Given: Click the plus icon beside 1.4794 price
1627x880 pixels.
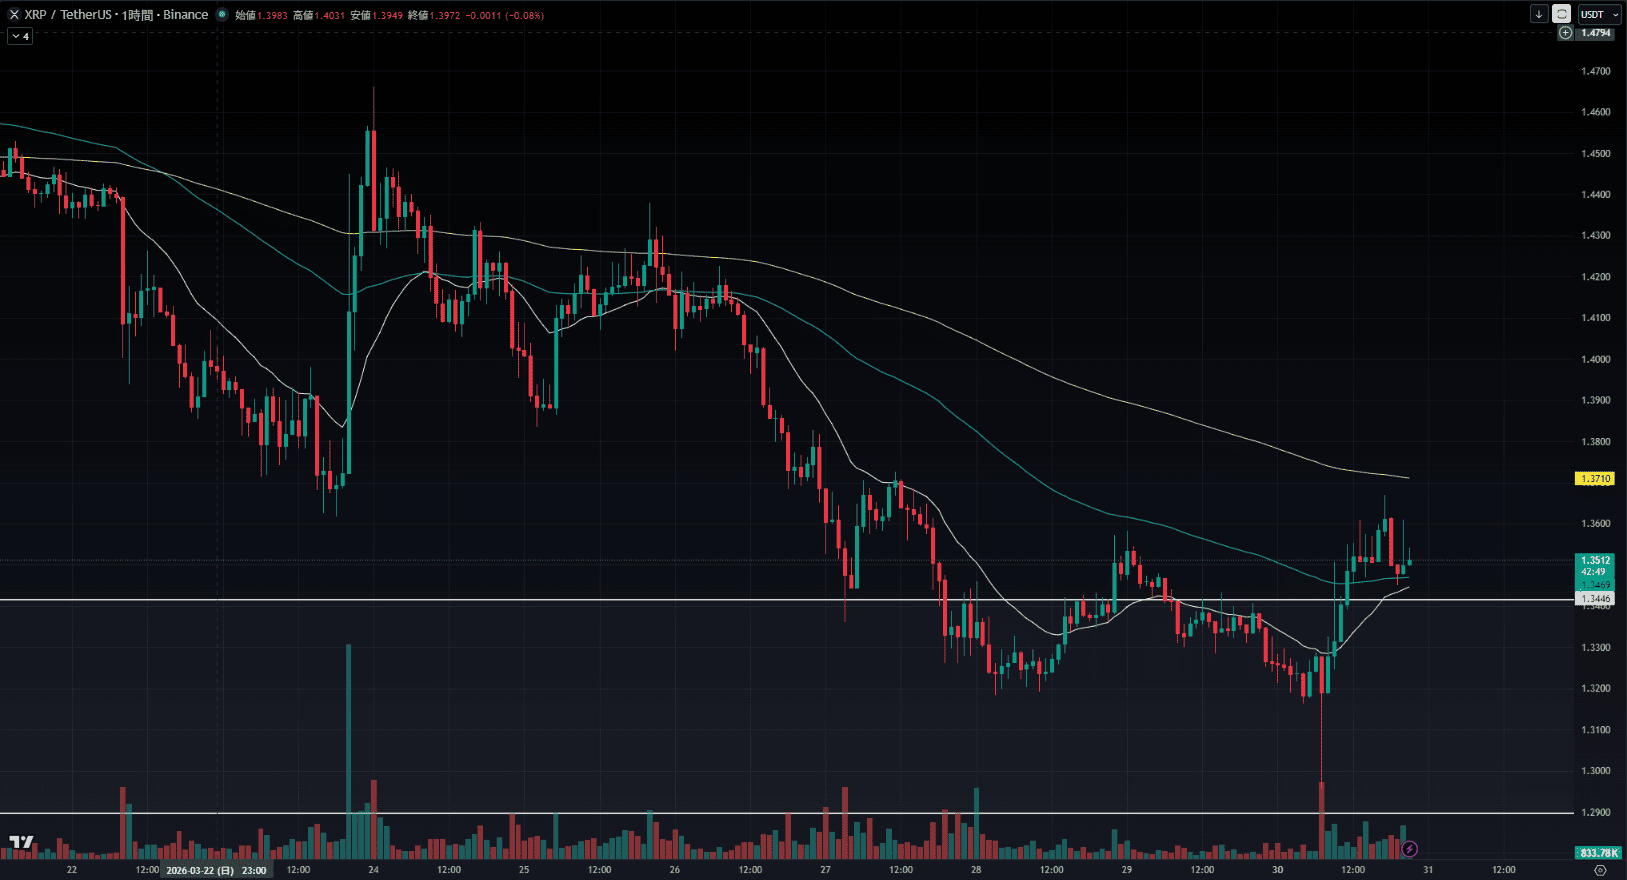Looking at the screenshot, I should (x=1566, y=33).
